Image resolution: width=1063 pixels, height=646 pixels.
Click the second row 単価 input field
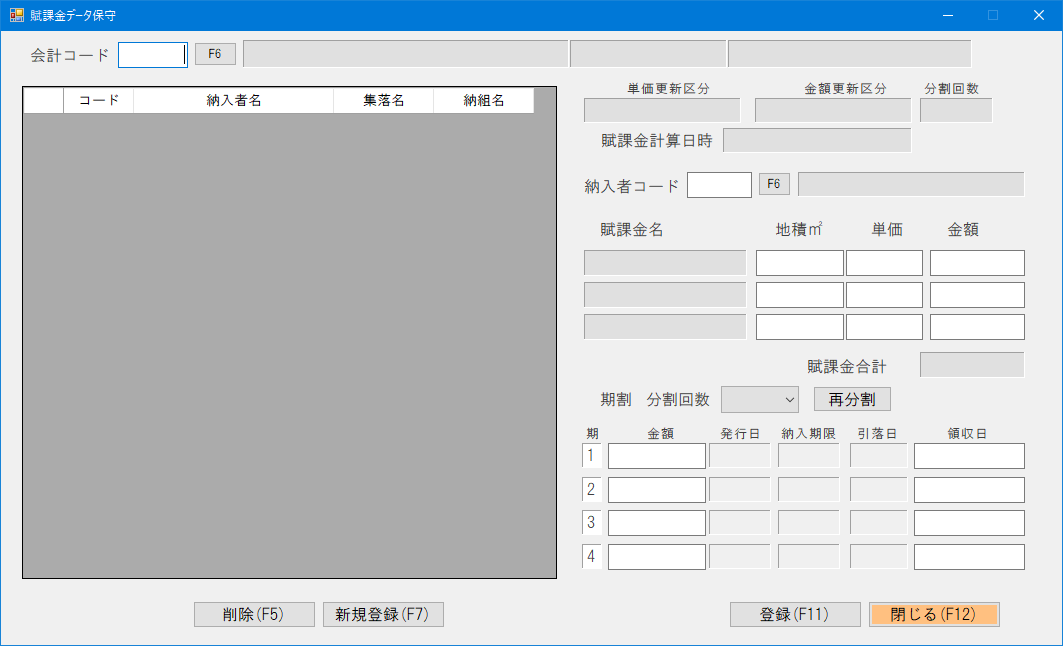[884, 294]
